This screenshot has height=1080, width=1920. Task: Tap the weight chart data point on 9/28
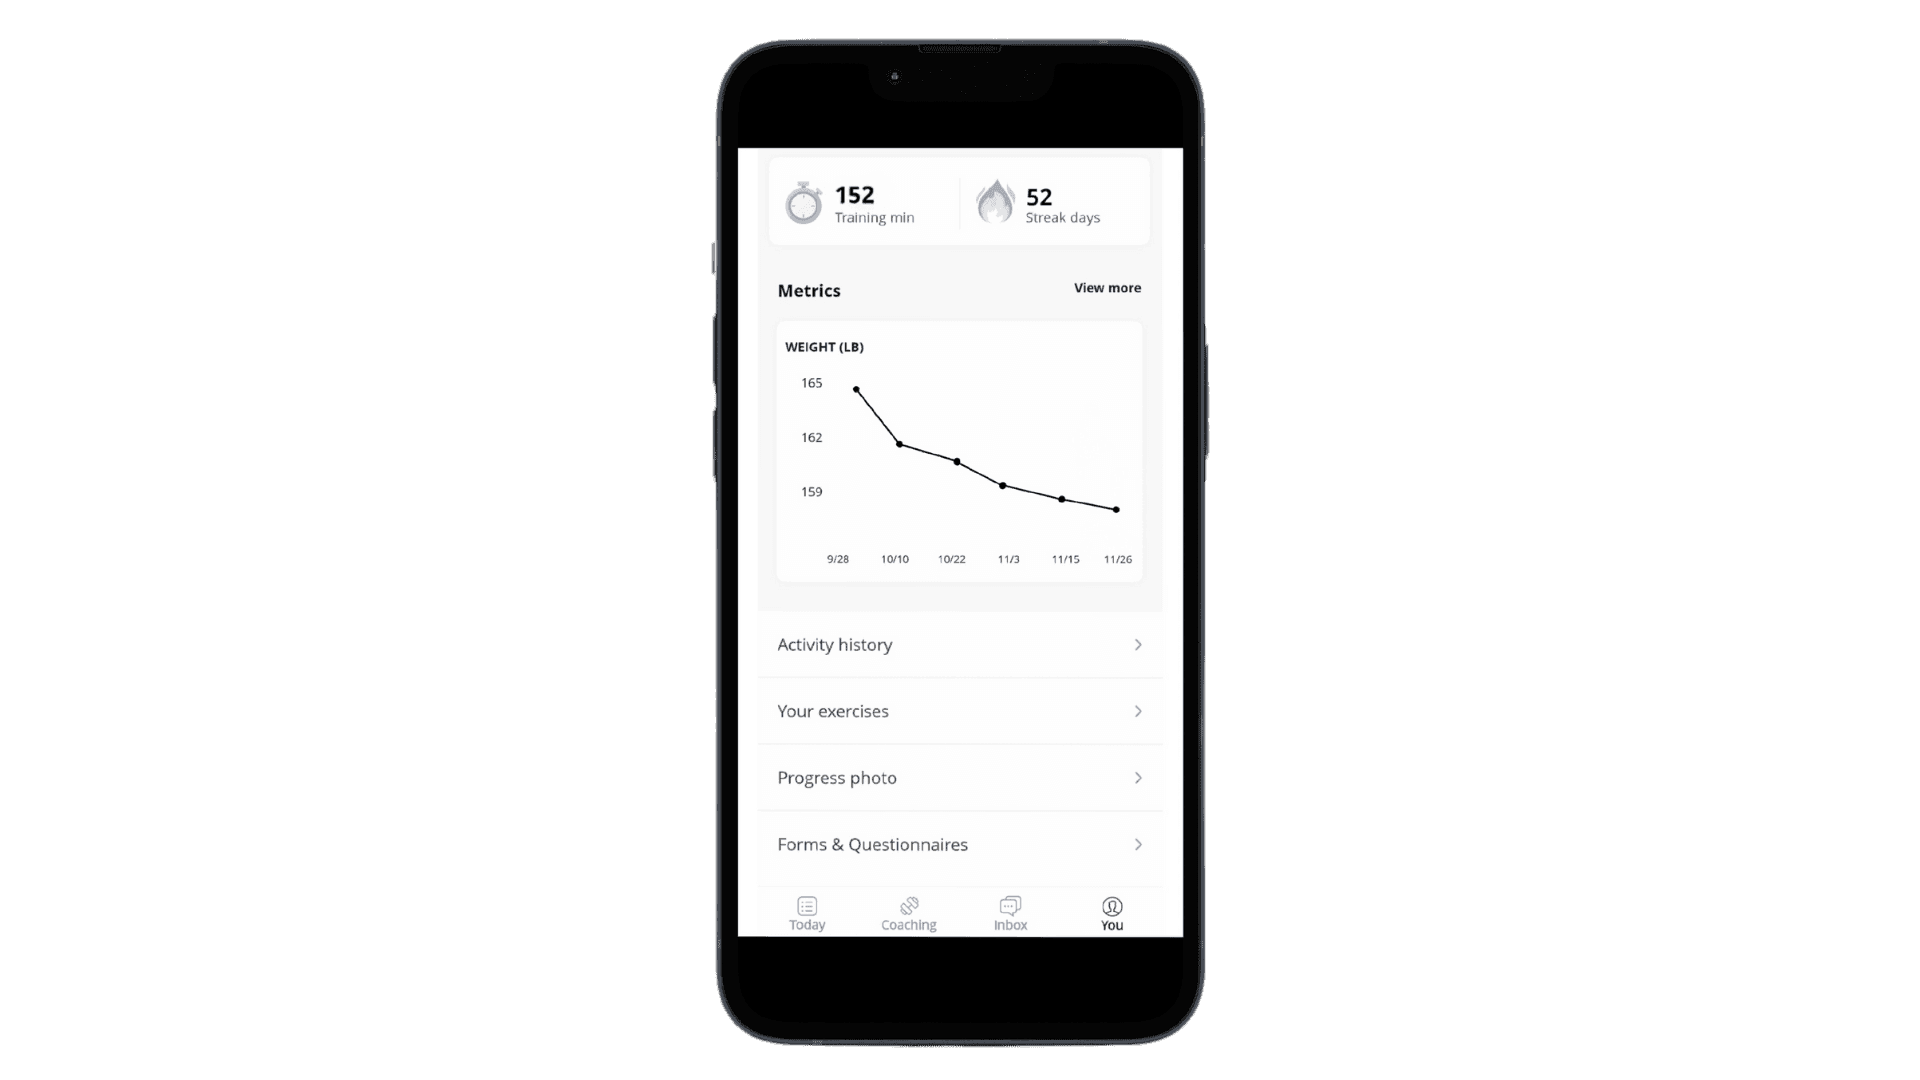click(853, 388)
